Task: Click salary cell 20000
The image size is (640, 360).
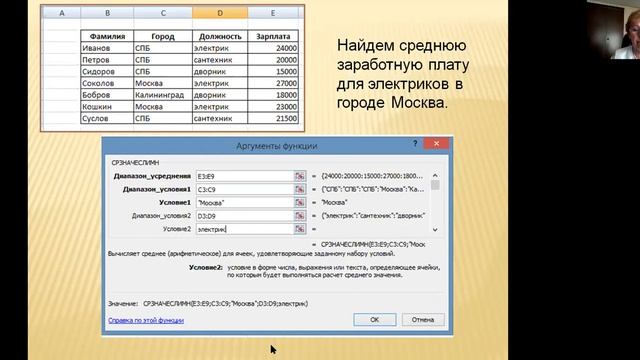Action: point(273,60)
